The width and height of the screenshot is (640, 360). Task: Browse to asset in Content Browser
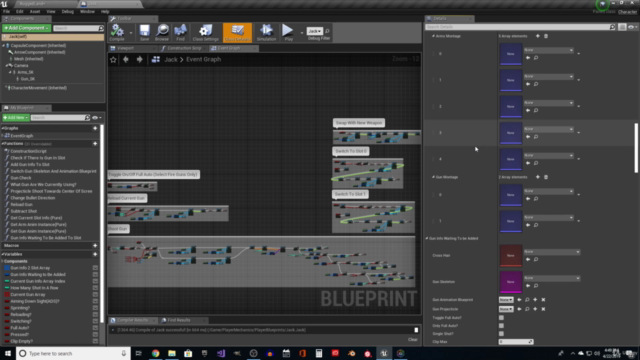click(162, 32)
